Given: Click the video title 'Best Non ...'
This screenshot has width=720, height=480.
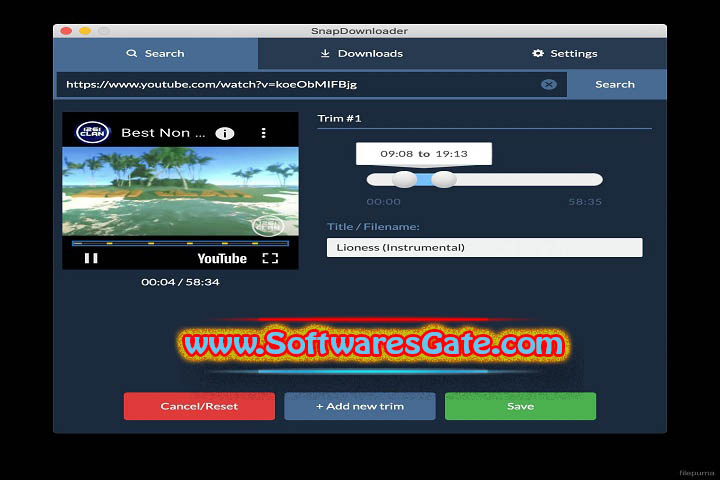Looking at the screenshot, I should point(163,133).
